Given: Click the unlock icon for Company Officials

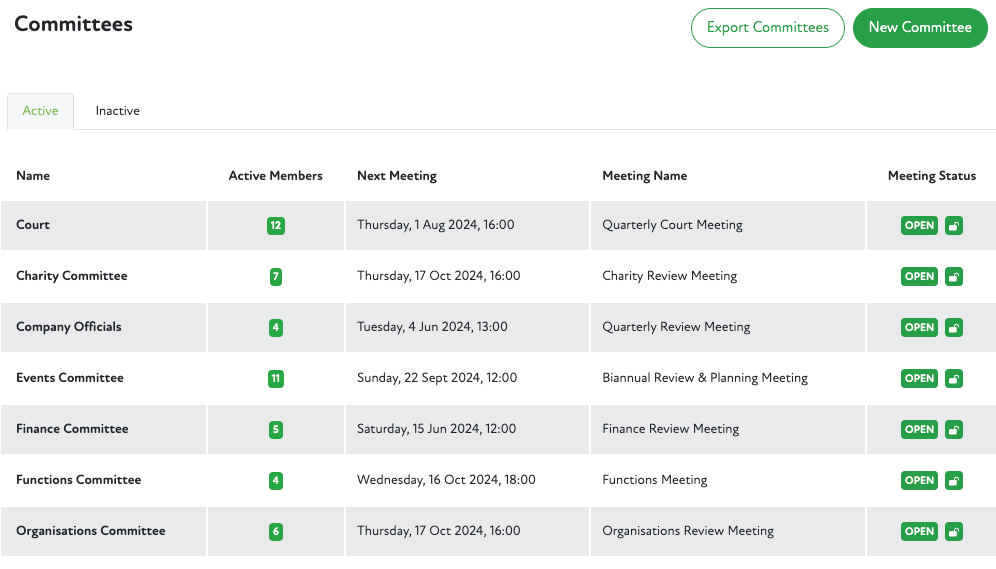Looking at the screenshot, I should 954,328.
